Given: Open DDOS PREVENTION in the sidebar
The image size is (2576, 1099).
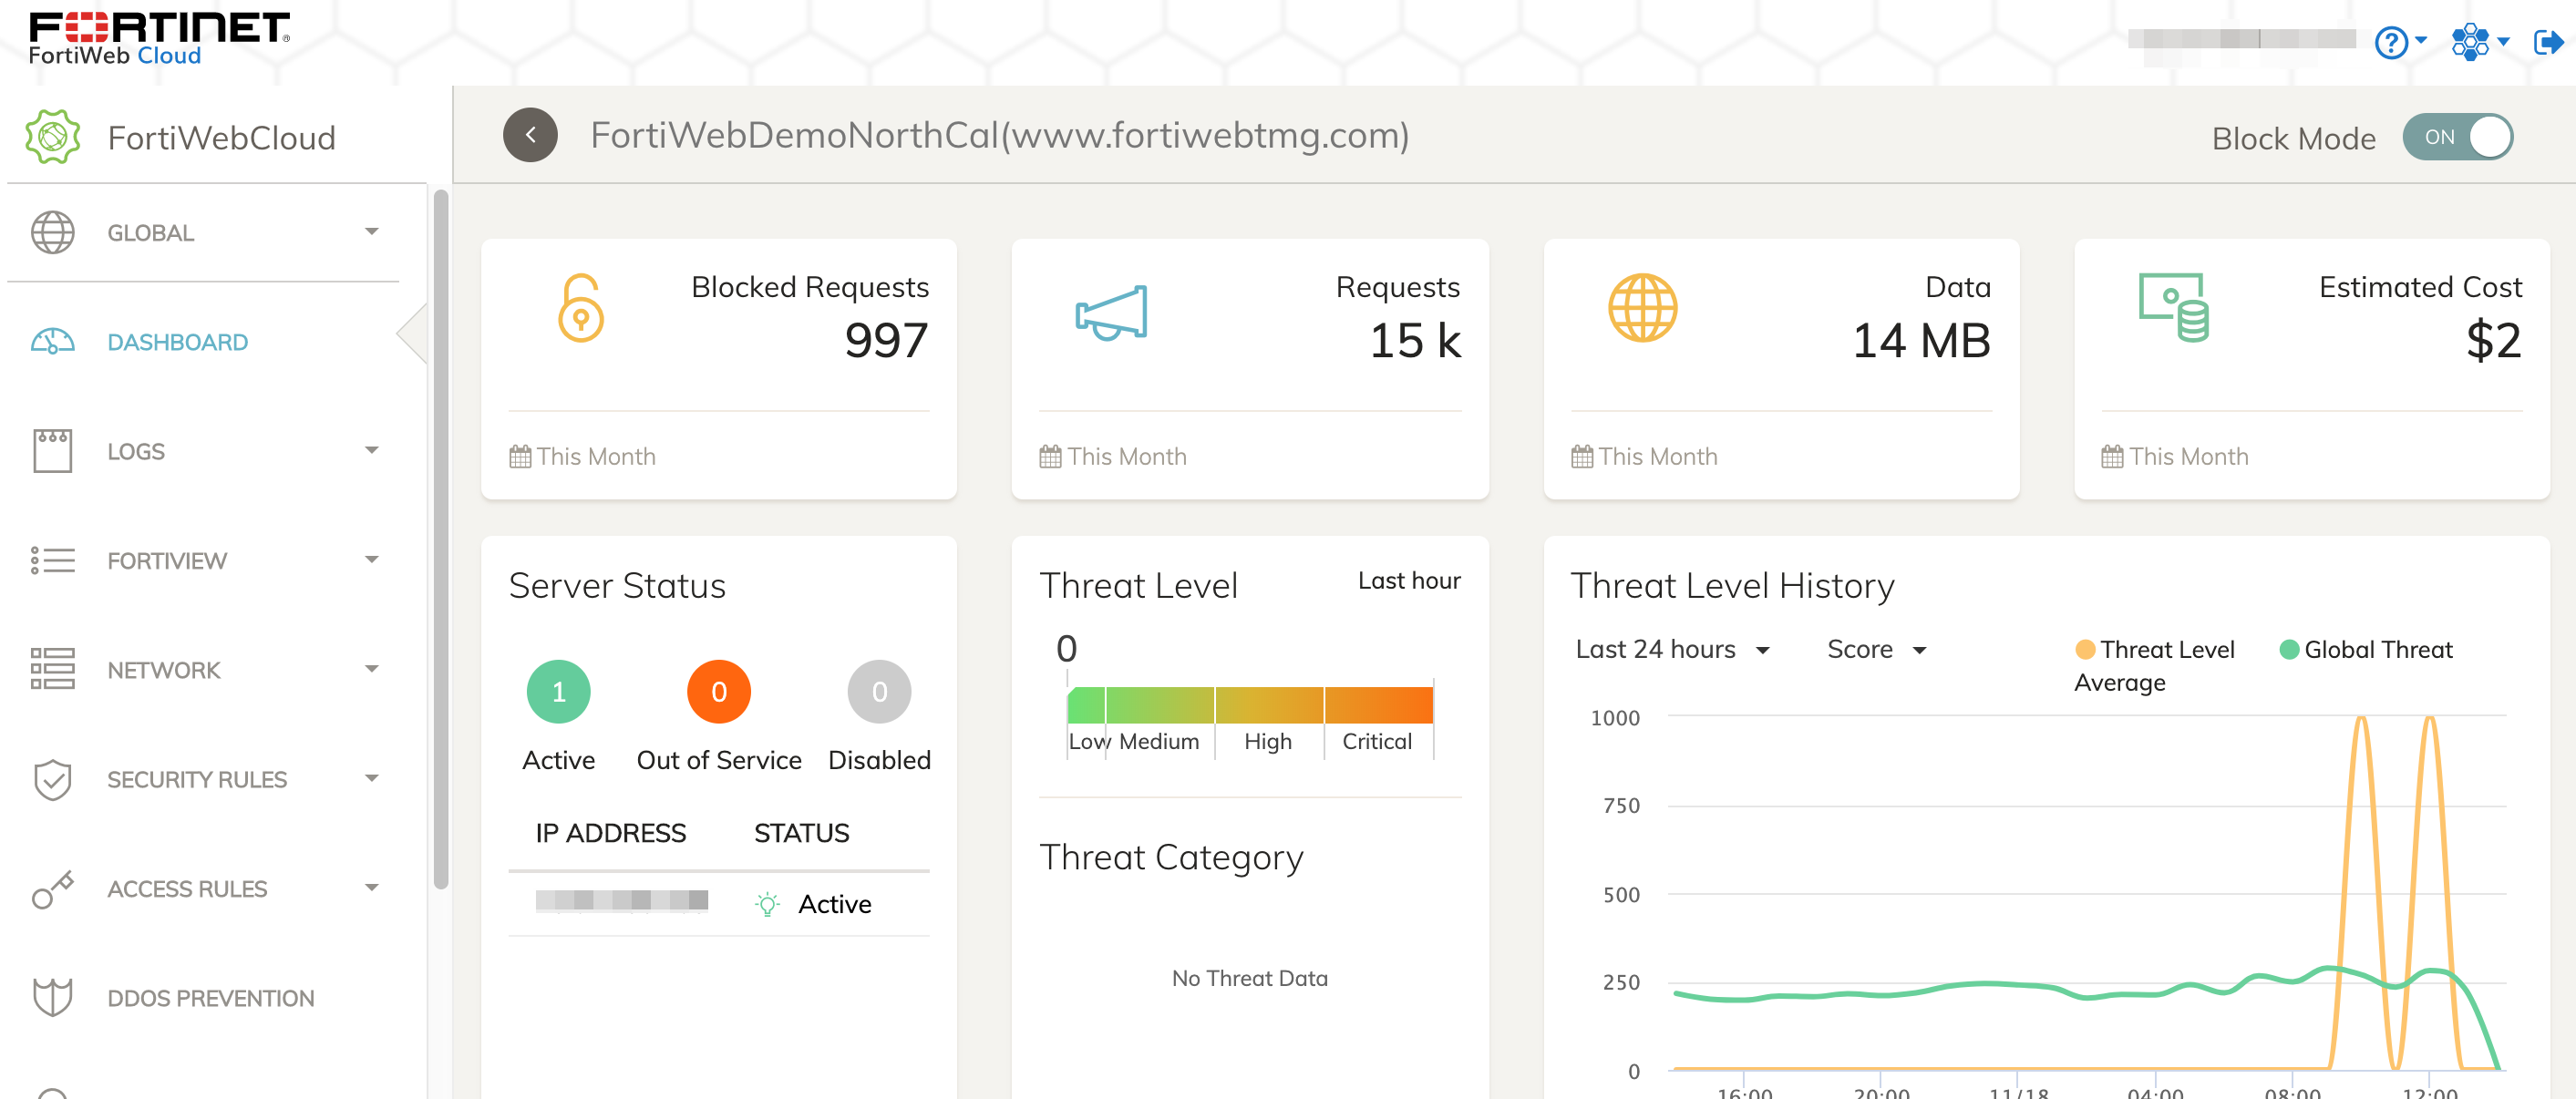Looking at the screenshot, I should (x=210, y=998).
